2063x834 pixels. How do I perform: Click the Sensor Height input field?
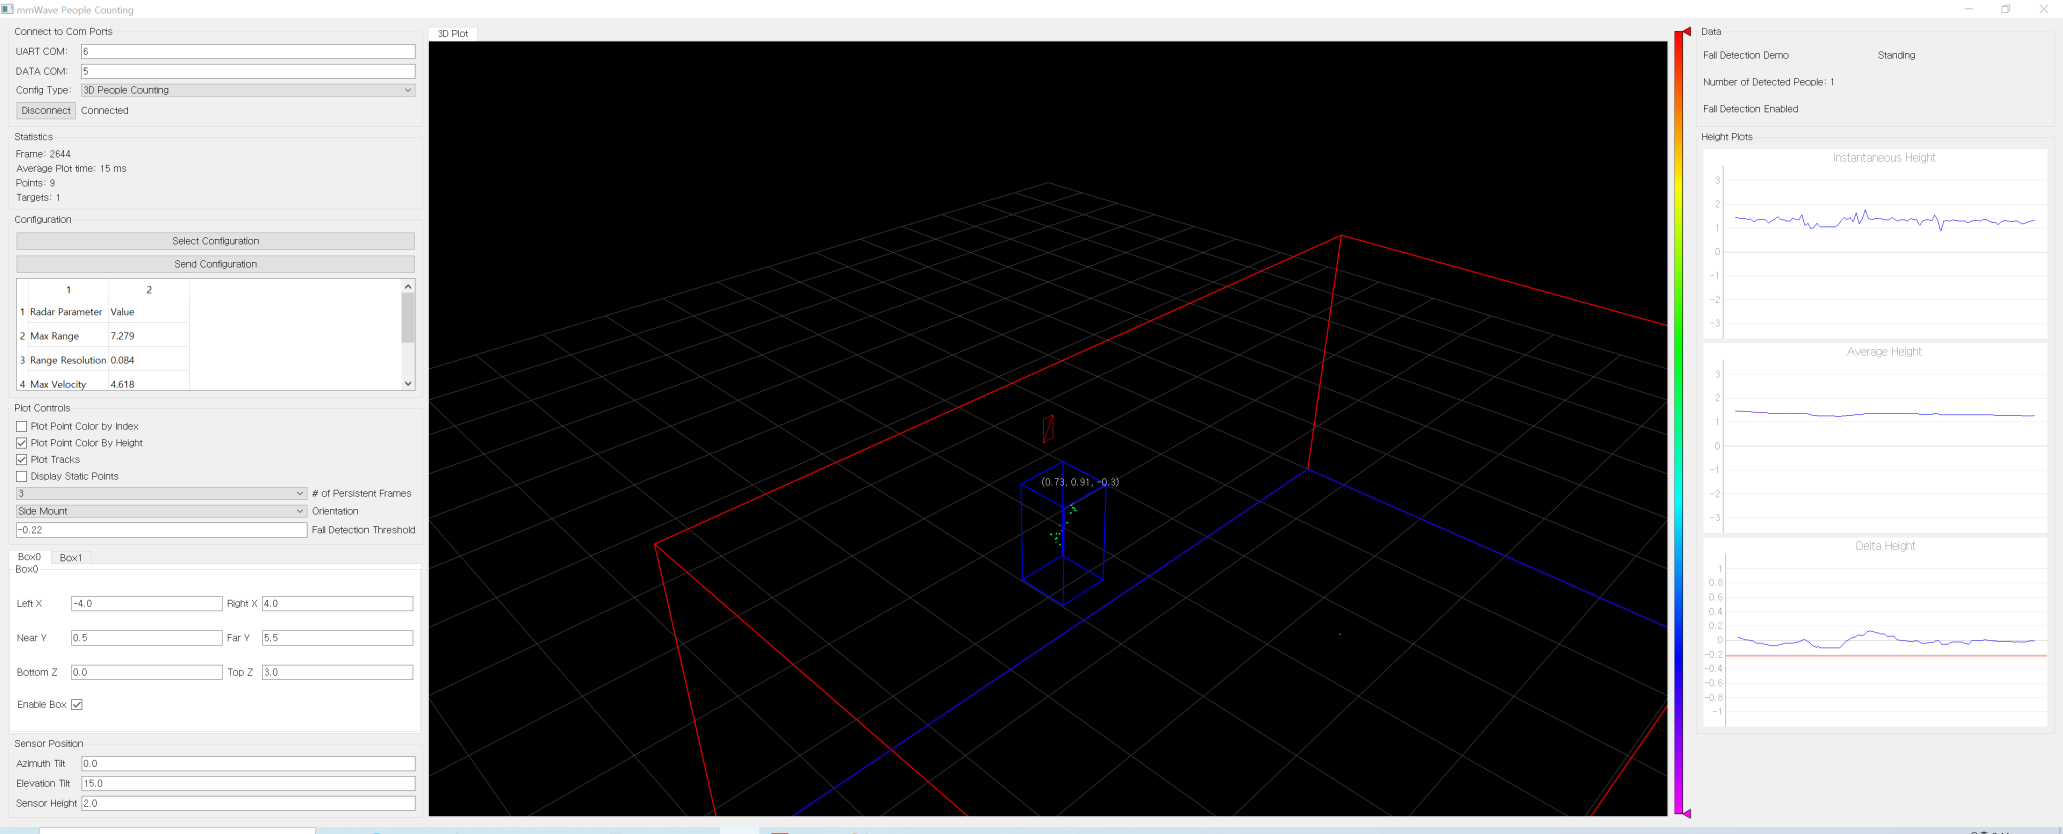[x=248, y=804]
